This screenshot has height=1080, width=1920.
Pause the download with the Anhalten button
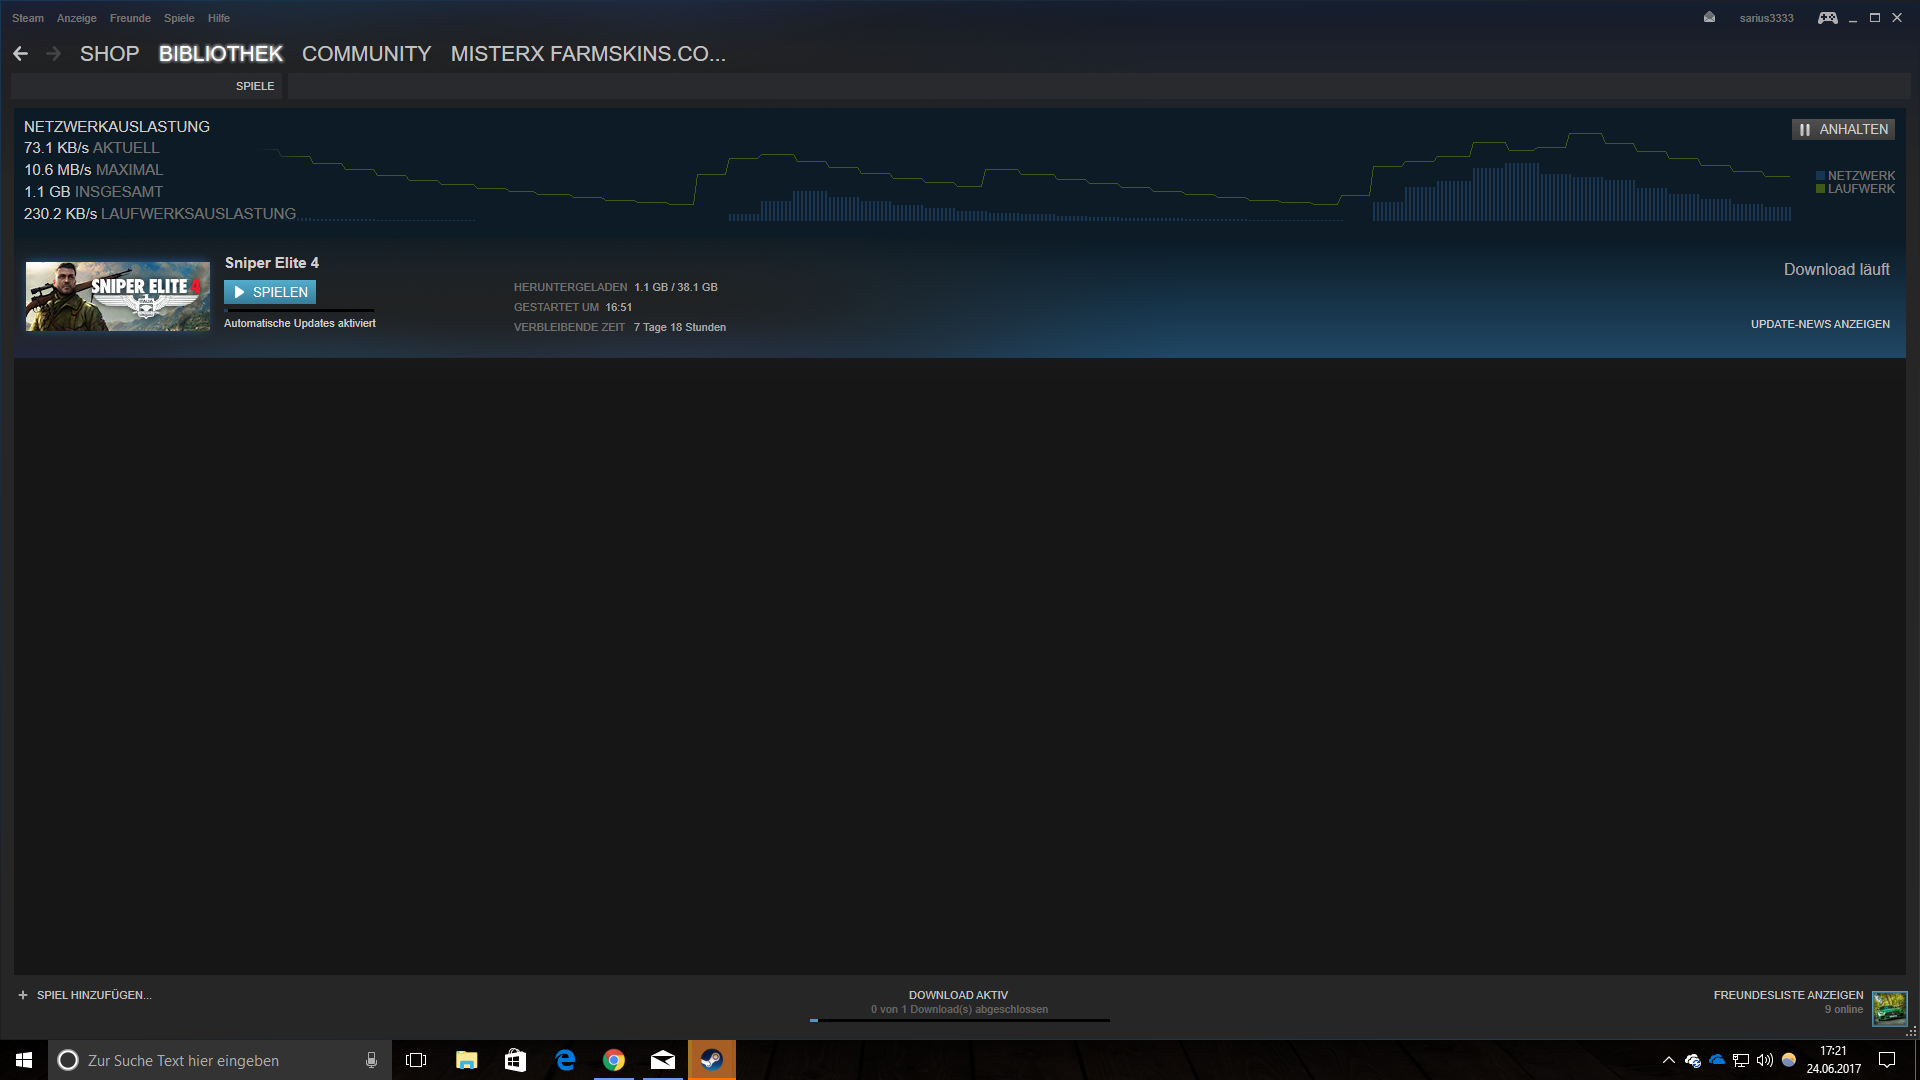tap(1843, 129)
